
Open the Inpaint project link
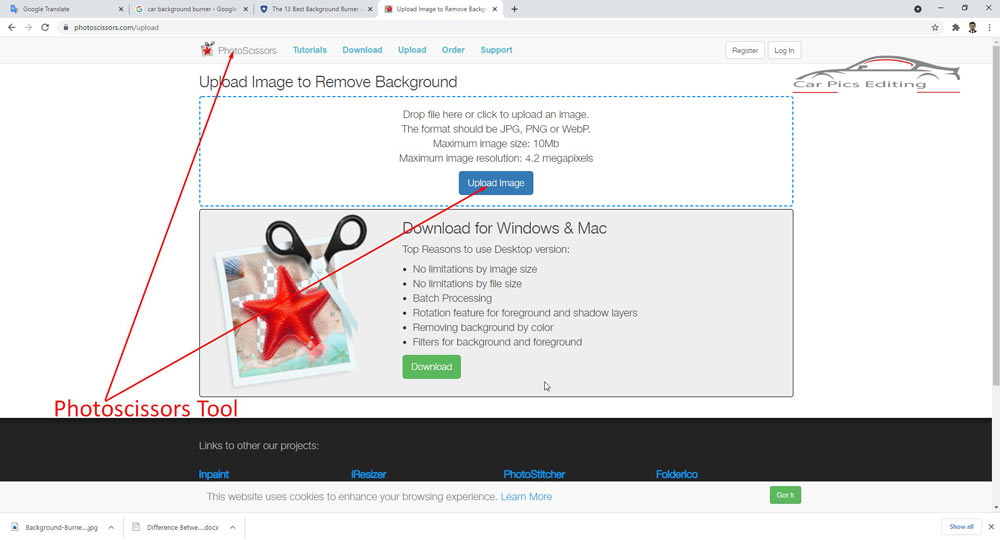pyautogui.click(x=214, y=474)
